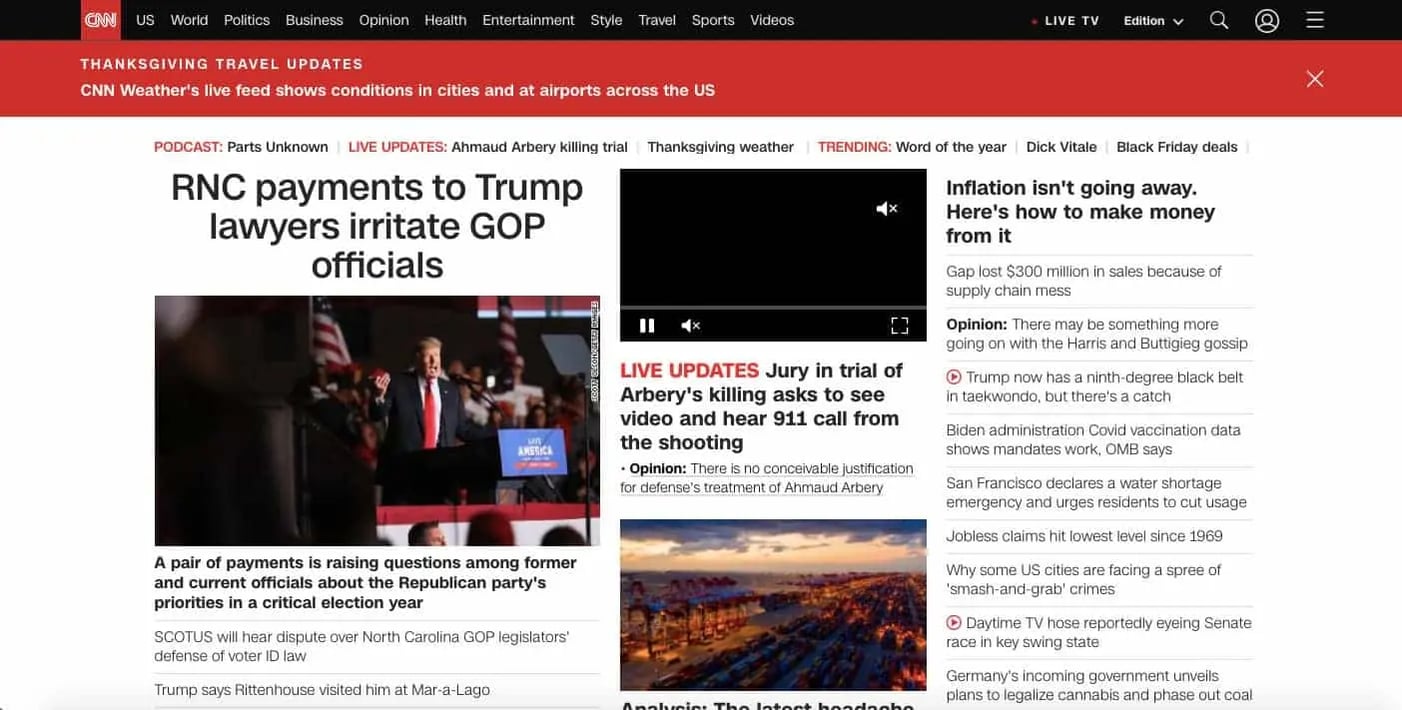Screen dimensions: 1402x710
Task: Expand the Edition dropdown
Action: [x=1153, y=21]
